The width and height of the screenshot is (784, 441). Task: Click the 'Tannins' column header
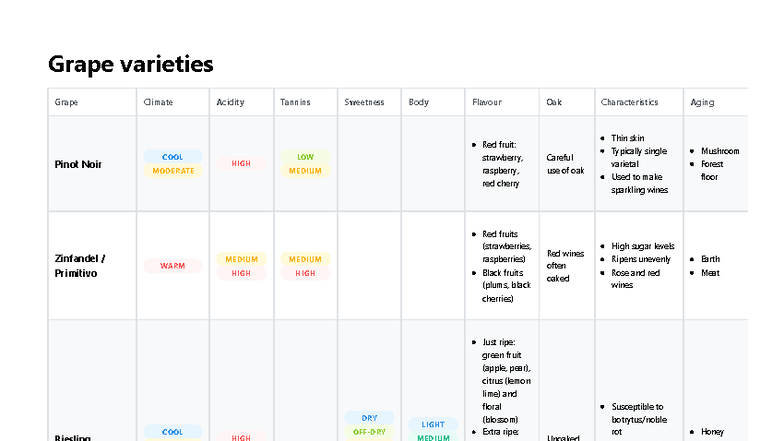tap(295, 102)
